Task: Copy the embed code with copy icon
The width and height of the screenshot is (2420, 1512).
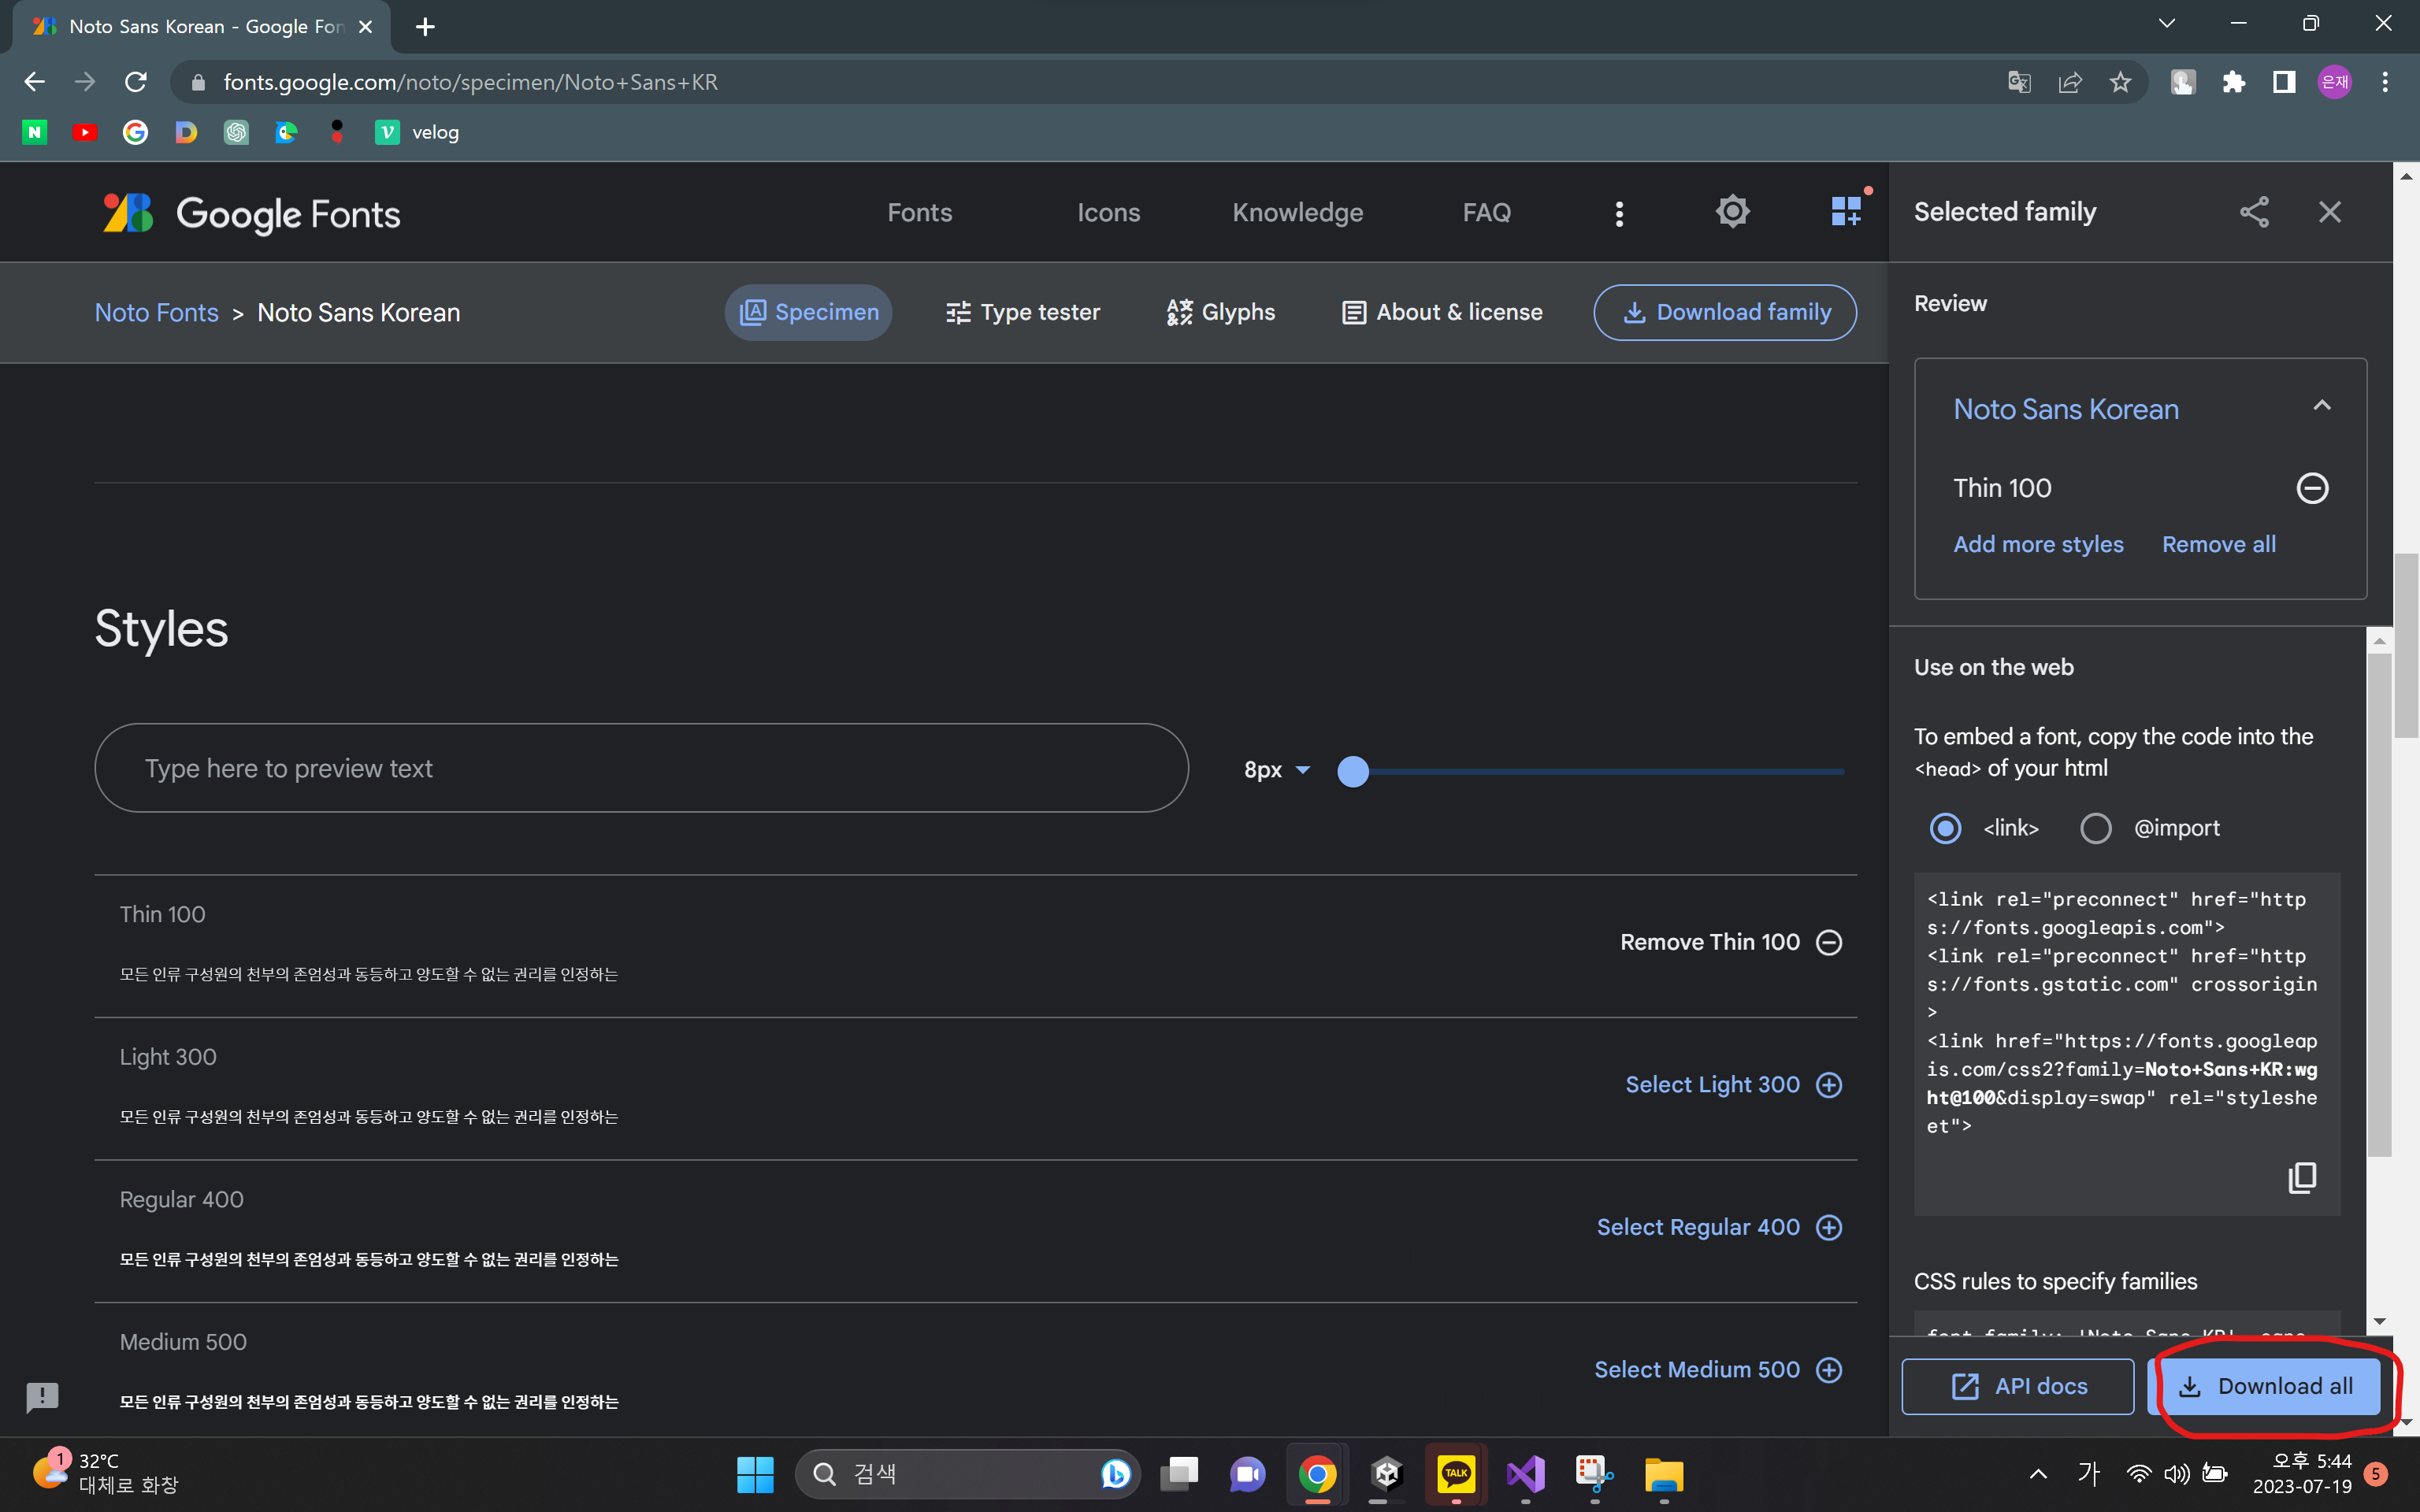Action: coord(2302,1178)
